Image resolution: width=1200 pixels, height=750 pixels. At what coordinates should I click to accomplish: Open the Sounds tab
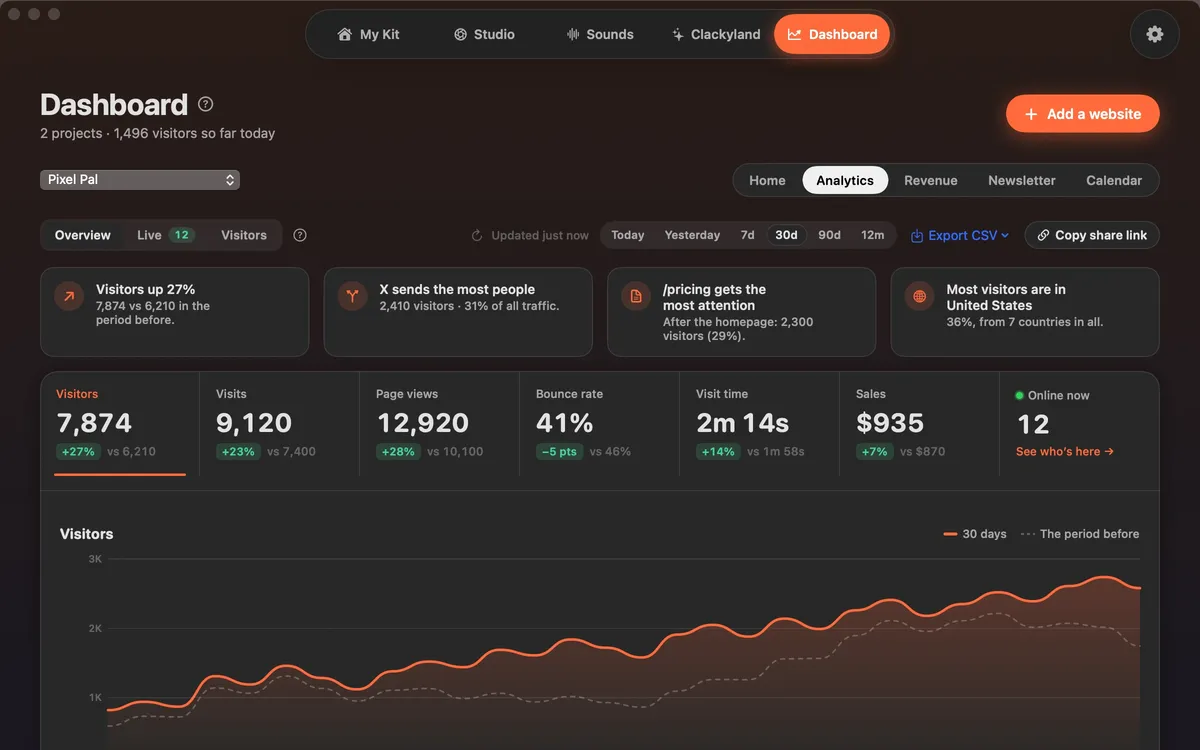[x=600, y=34]
